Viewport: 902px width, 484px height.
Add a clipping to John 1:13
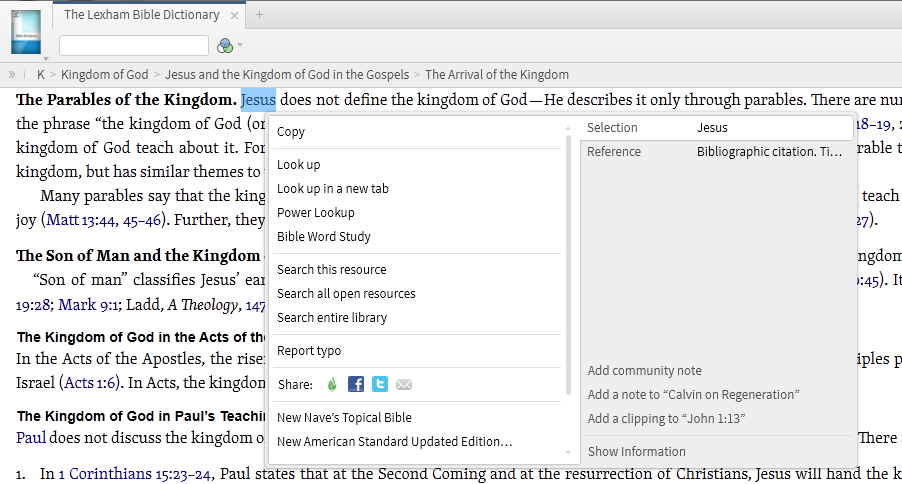pos(666,419)
